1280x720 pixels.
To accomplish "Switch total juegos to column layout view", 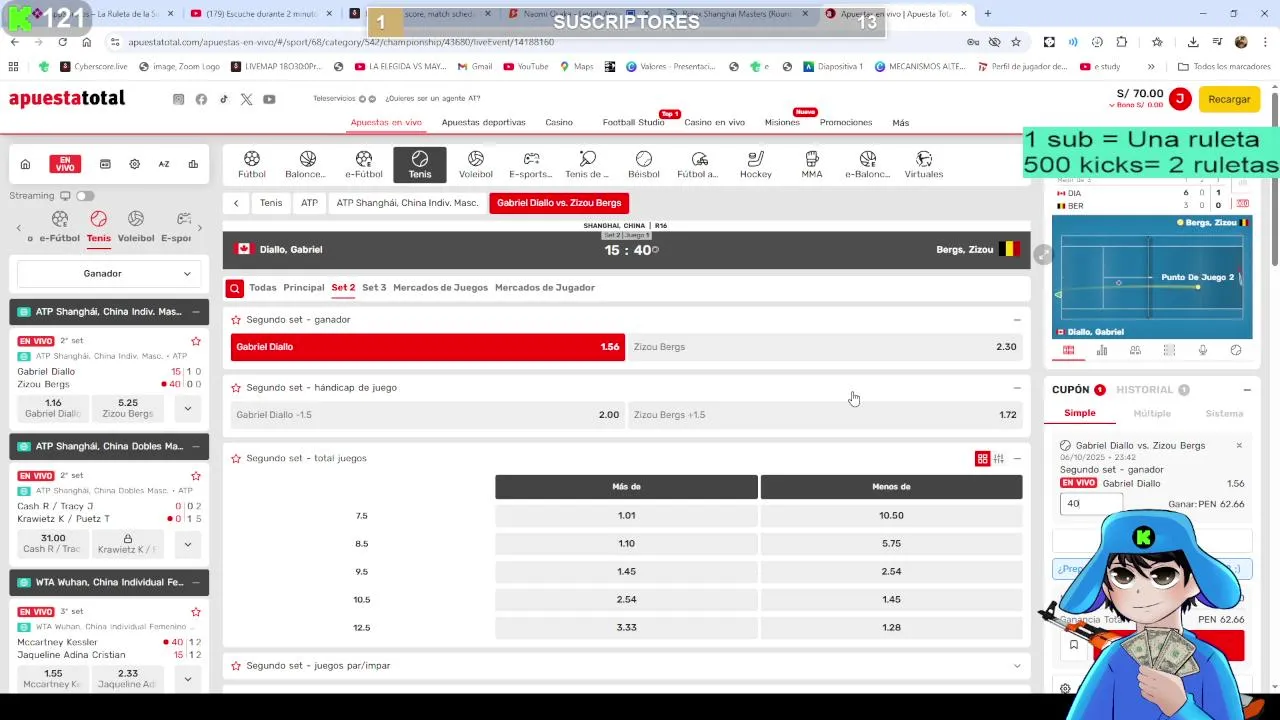I will click(x=999, y=459).
